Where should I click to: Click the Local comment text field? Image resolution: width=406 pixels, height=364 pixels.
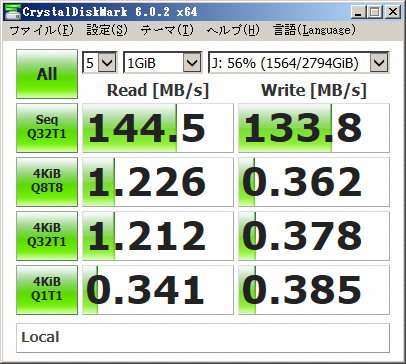point(203,338)
